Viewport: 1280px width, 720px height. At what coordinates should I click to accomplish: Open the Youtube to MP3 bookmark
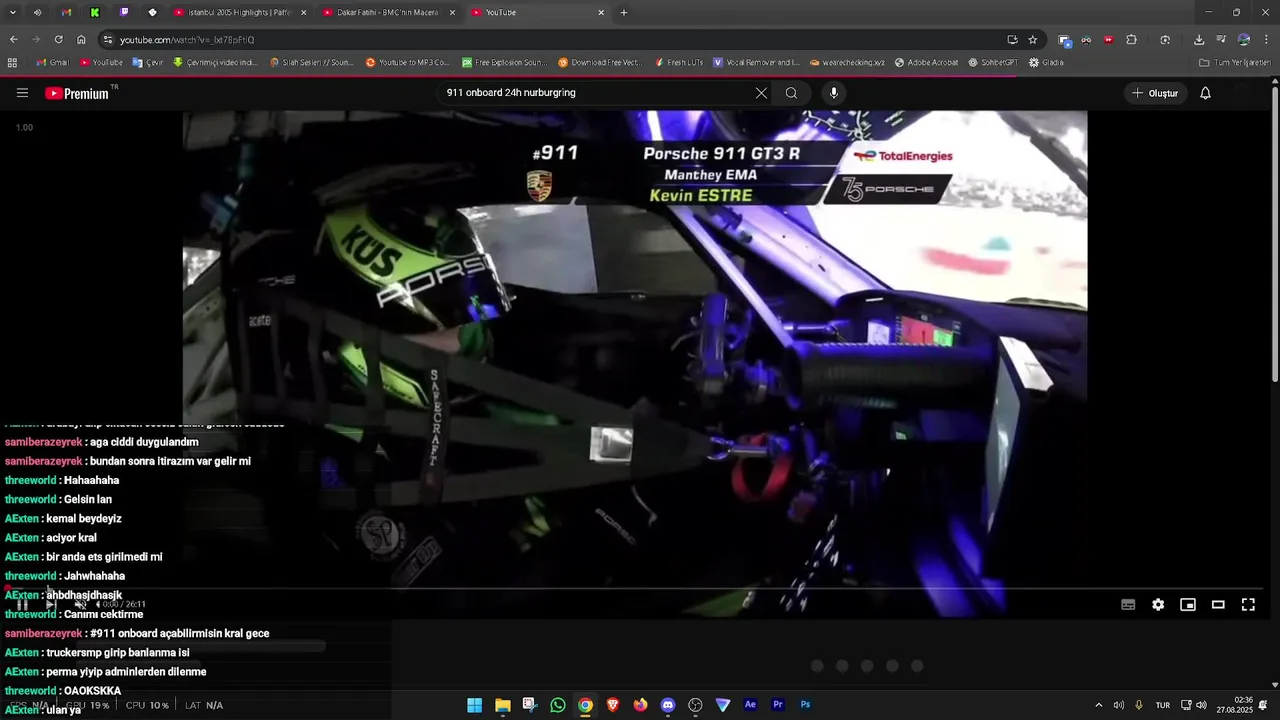click(x=407, y=62)
